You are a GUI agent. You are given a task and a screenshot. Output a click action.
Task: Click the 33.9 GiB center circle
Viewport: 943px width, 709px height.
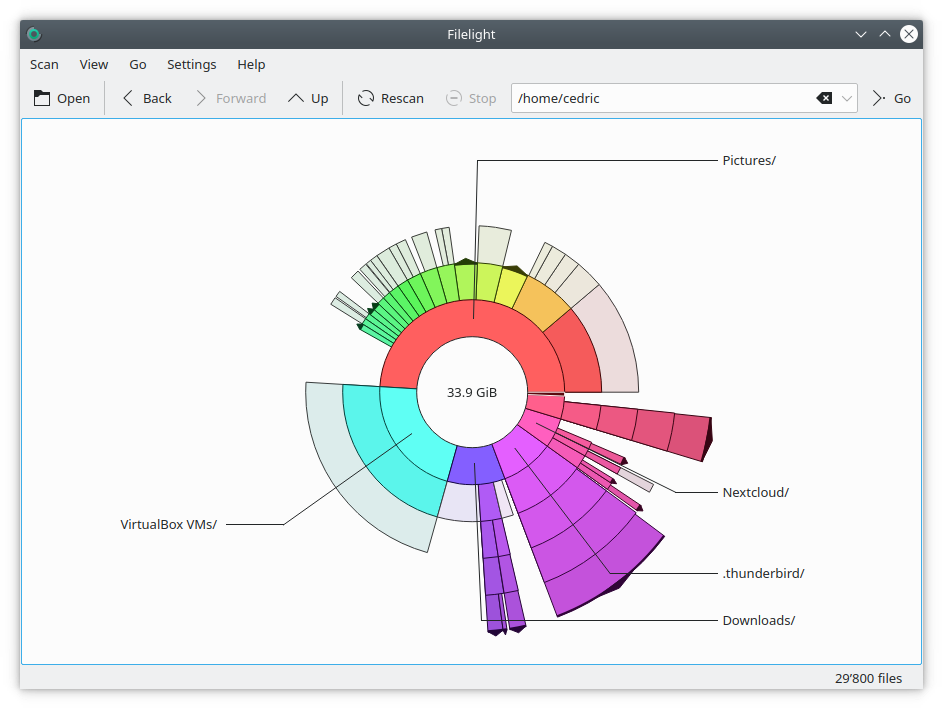point(472,392)
